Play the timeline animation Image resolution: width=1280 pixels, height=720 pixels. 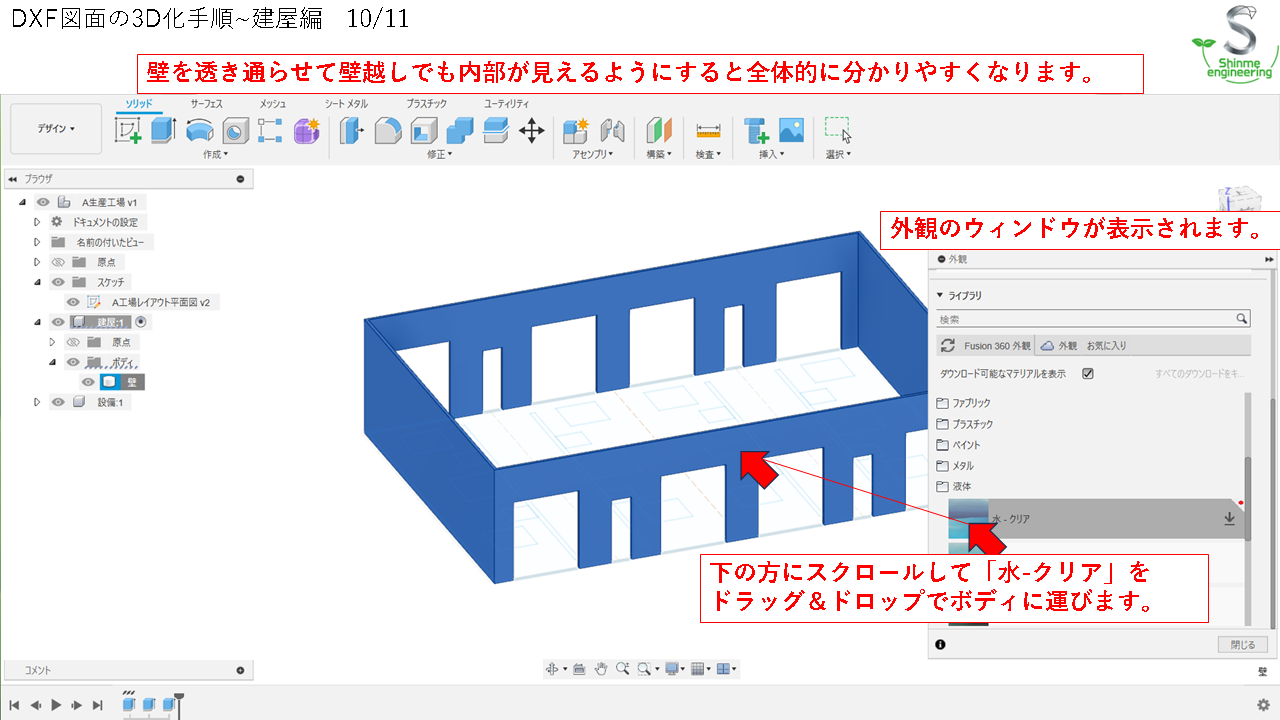[x=56, y=705]
